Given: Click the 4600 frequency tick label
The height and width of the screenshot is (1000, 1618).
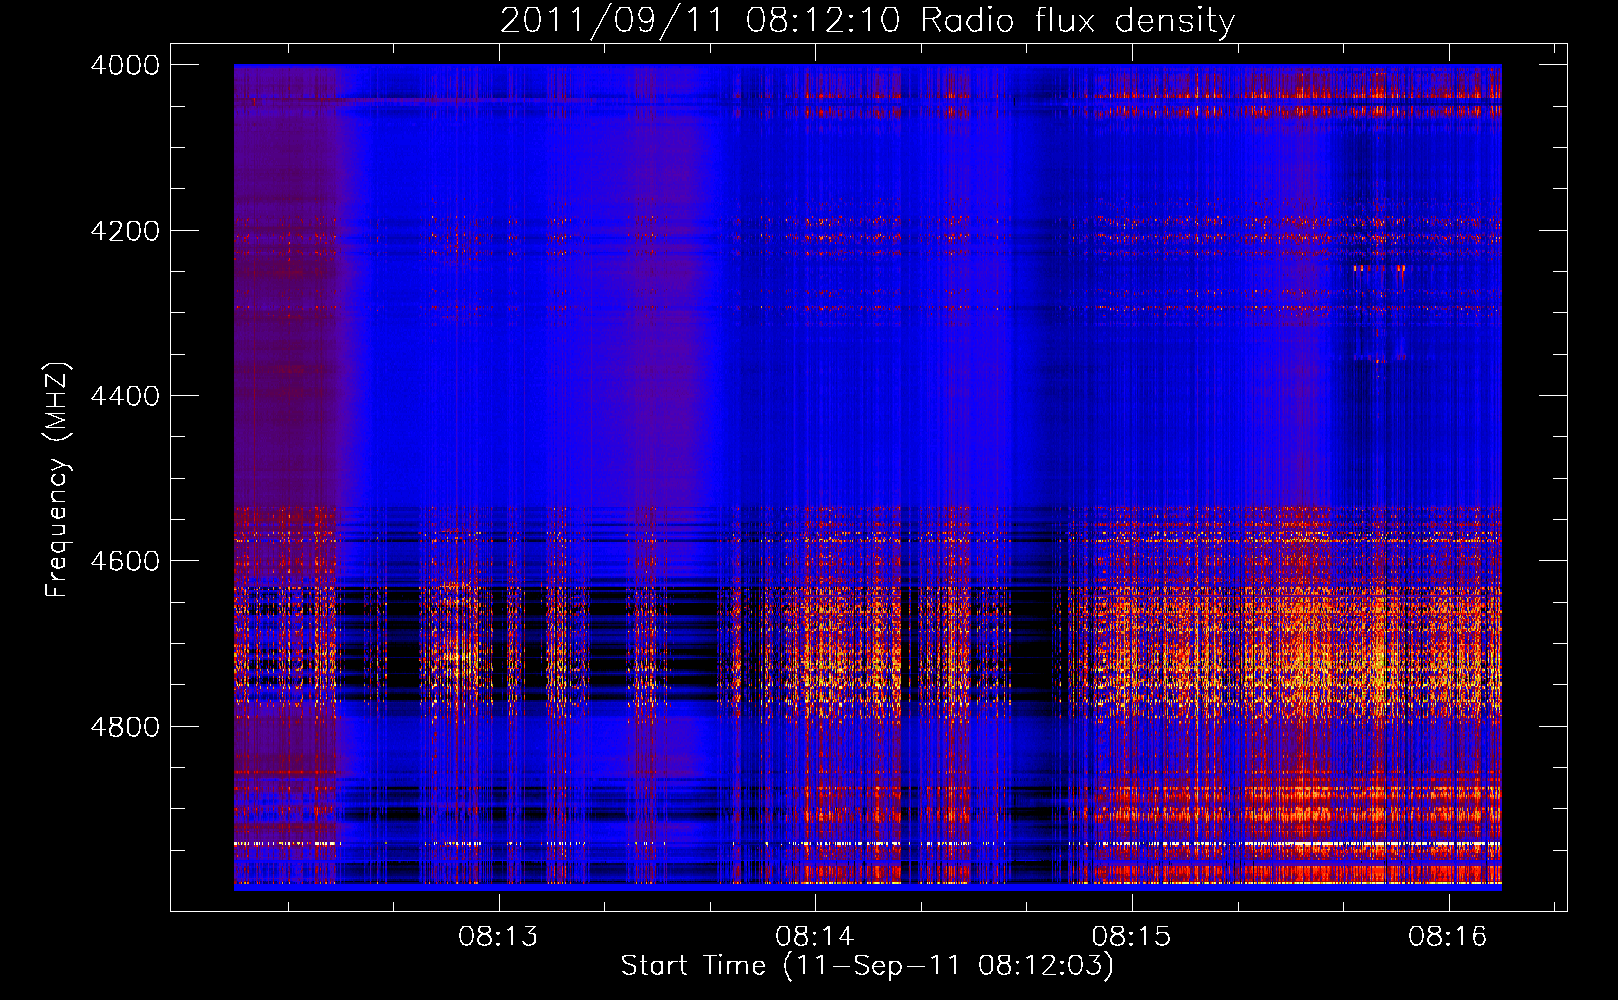Looking at the screenshot, I should 125,561.
